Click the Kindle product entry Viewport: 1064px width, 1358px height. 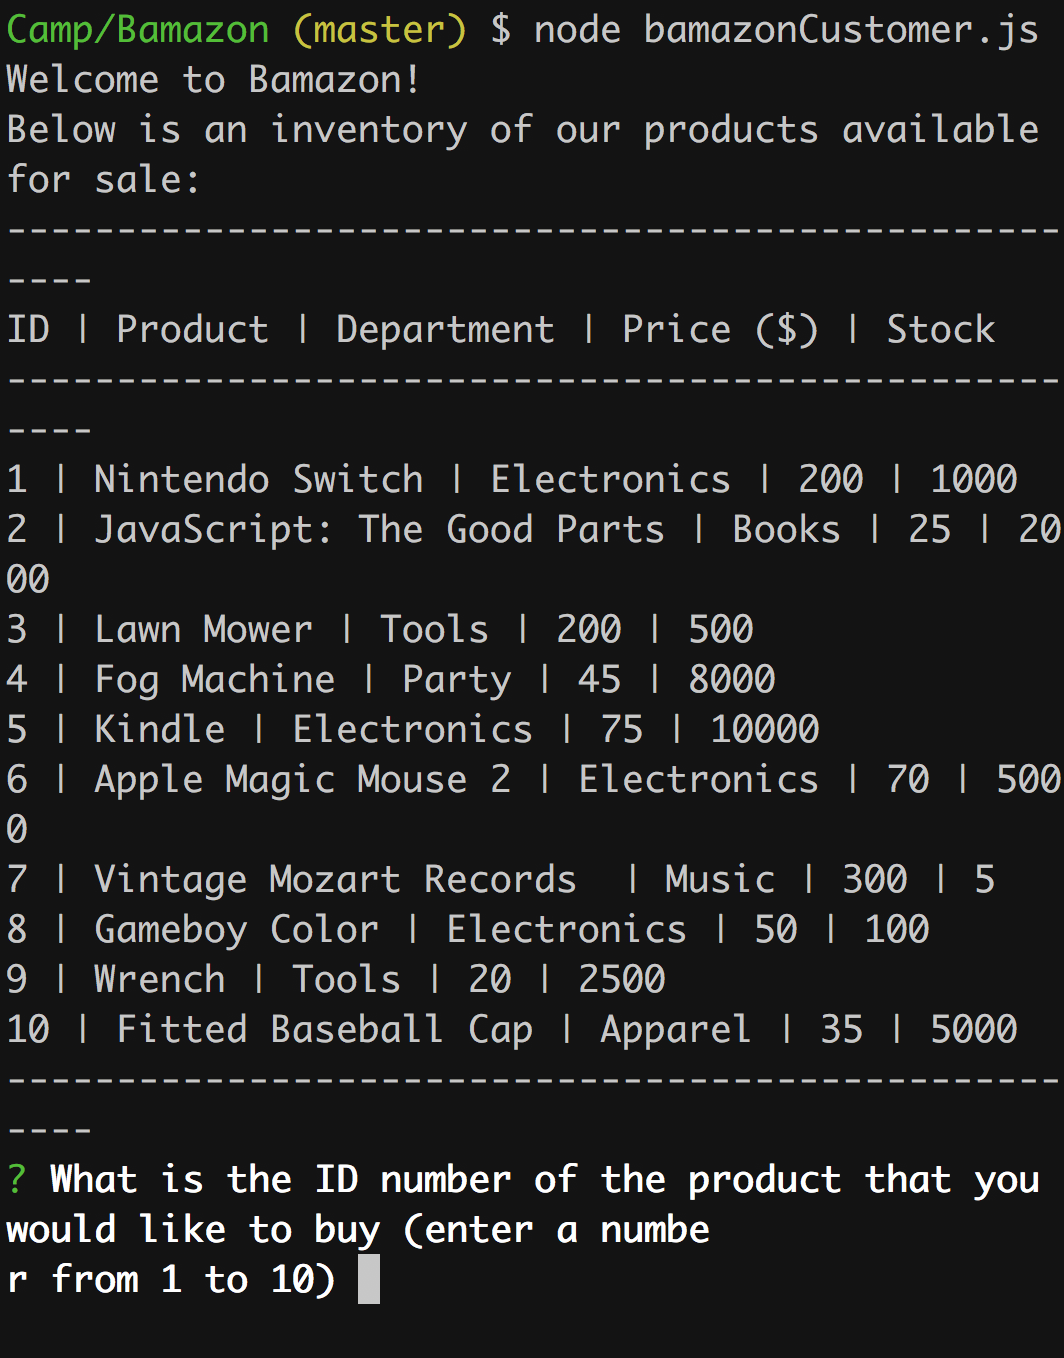pos(413,729)
